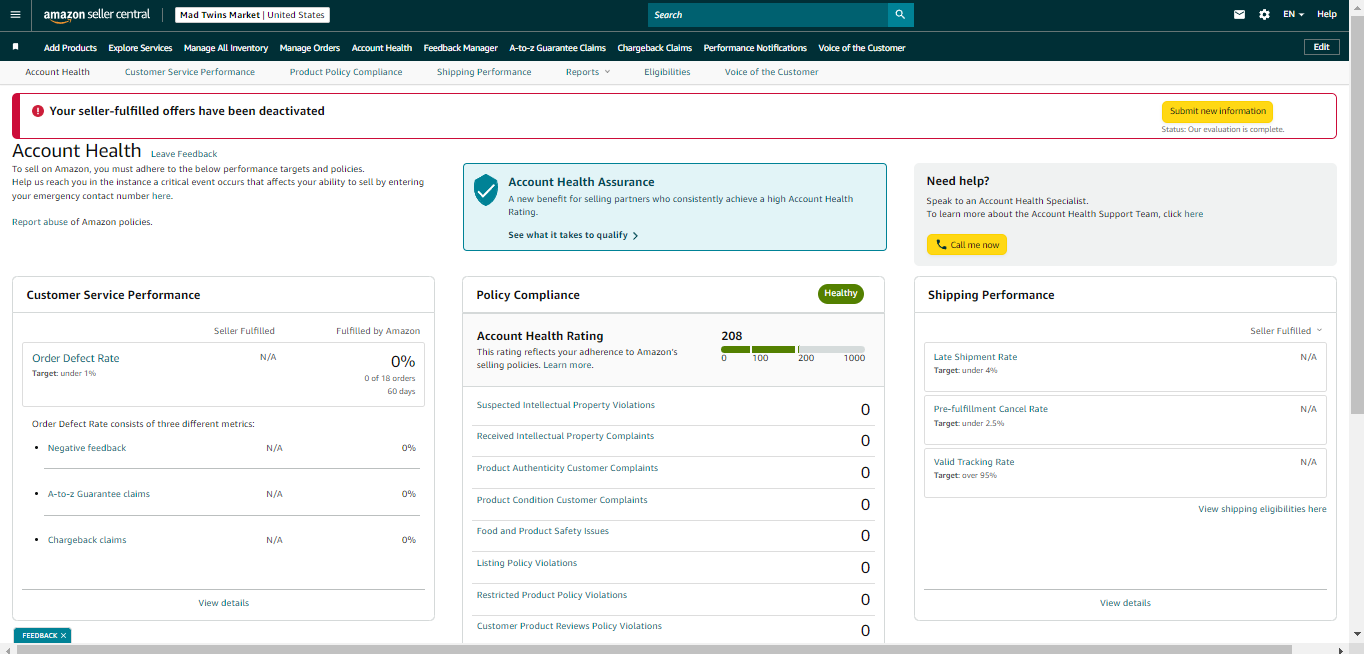Click the Account Health Rating progress bar

pyautogui.click(x=793, y=349)
